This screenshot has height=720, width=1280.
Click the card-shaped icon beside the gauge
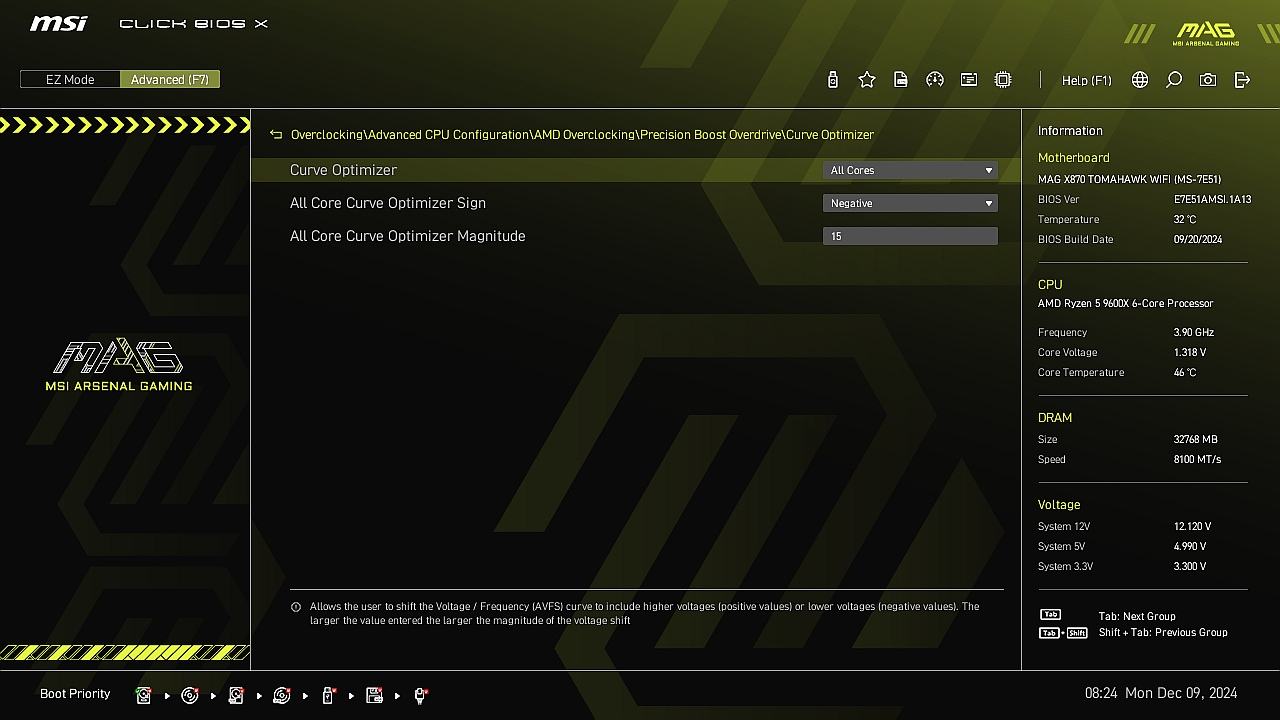pyautogui.click(x=969, y=80)
